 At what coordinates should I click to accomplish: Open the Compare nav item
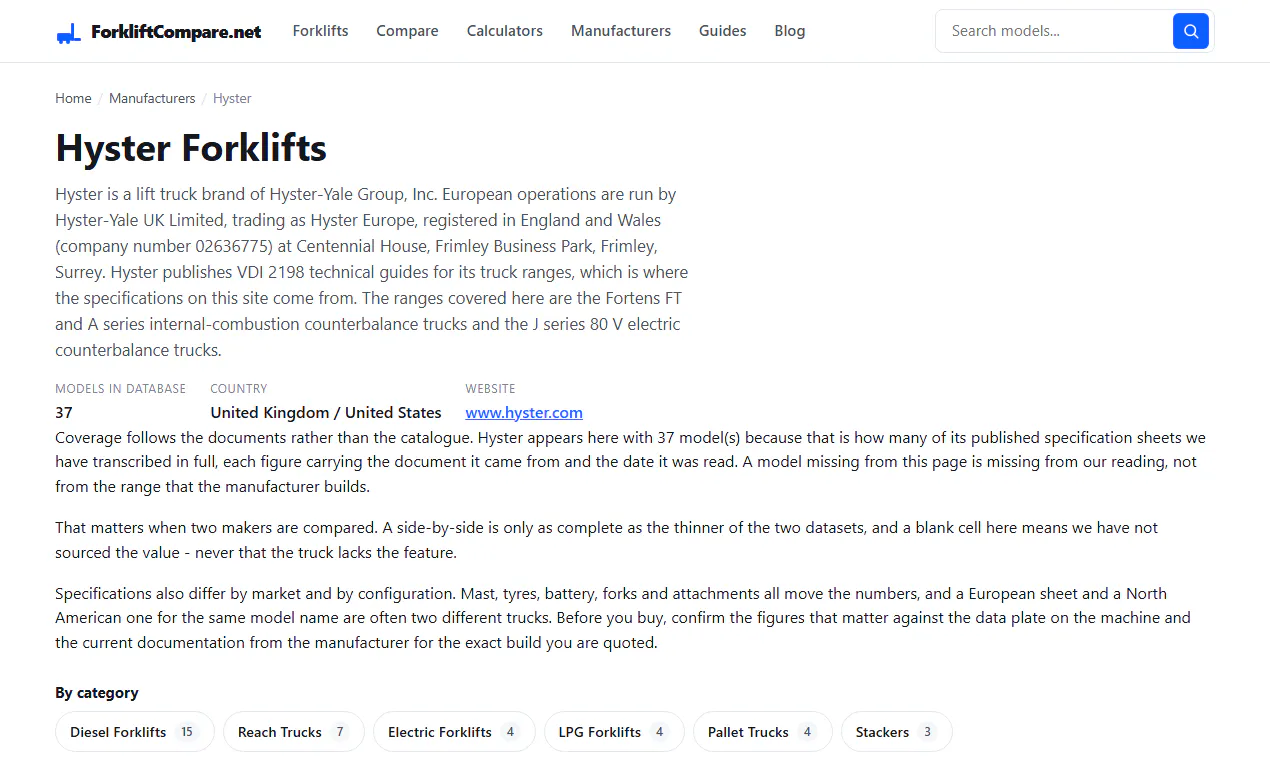point(407,31)
